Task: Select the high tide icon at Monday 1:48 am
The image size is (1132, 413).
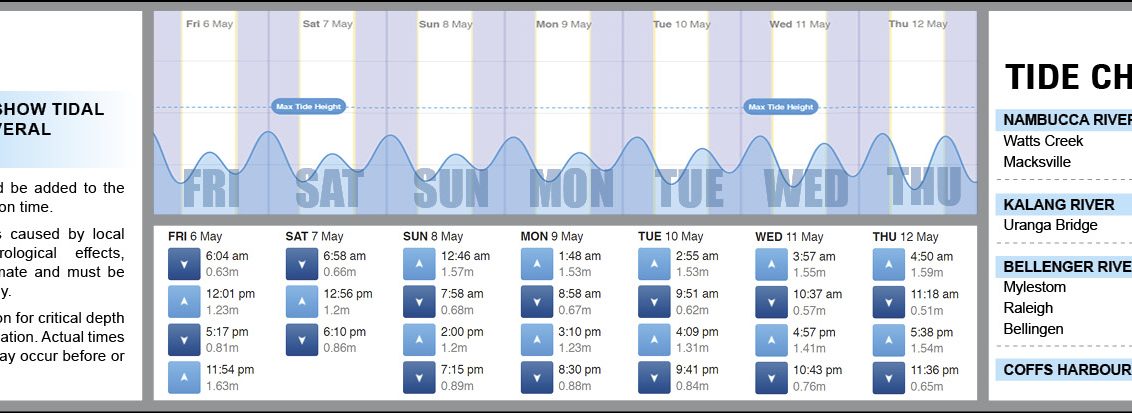Action: pyautogui.click(x=537, y=263)
